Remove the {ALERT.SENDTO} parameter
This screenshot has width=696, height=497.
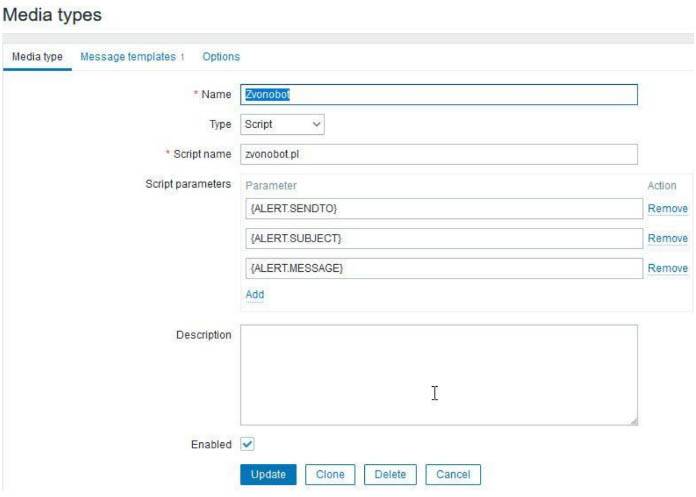(667, 209)
